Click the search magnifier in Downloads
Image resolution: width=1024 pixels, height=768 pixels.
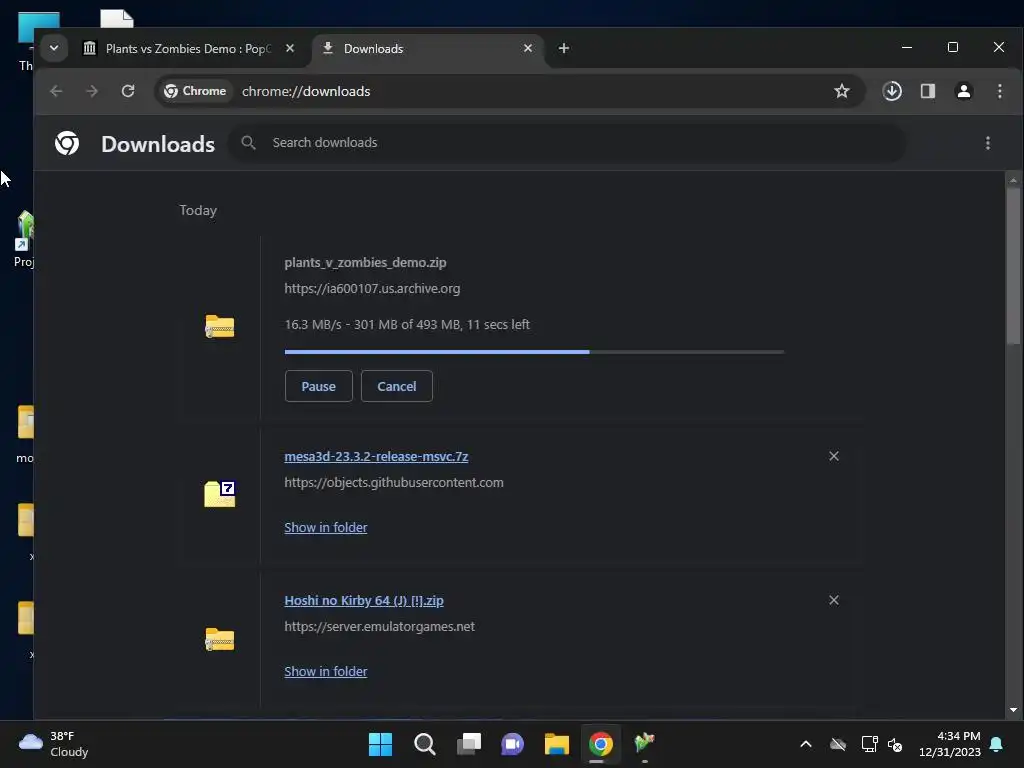click(248, 143)
